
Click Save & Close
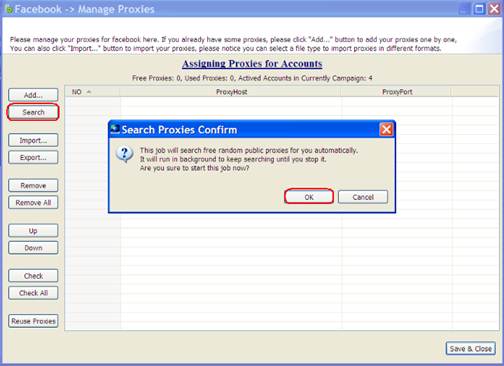470,349
